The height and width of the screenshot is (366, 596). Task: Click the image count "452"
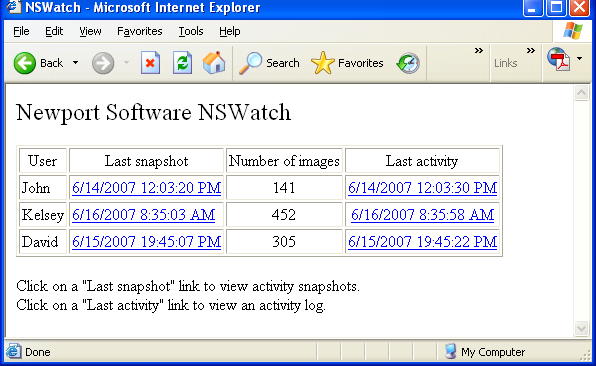point(284,215)
